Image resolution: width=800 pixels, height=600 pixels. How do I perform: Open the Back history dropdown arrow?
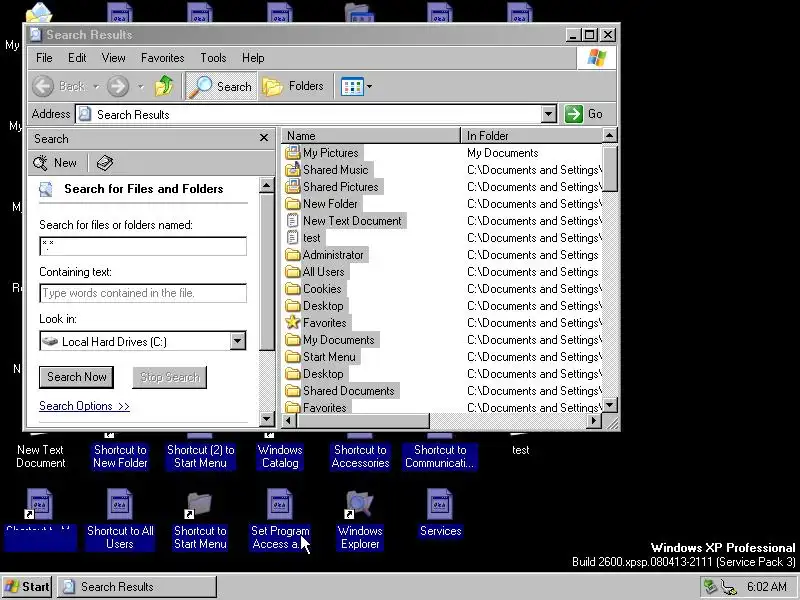96,87
